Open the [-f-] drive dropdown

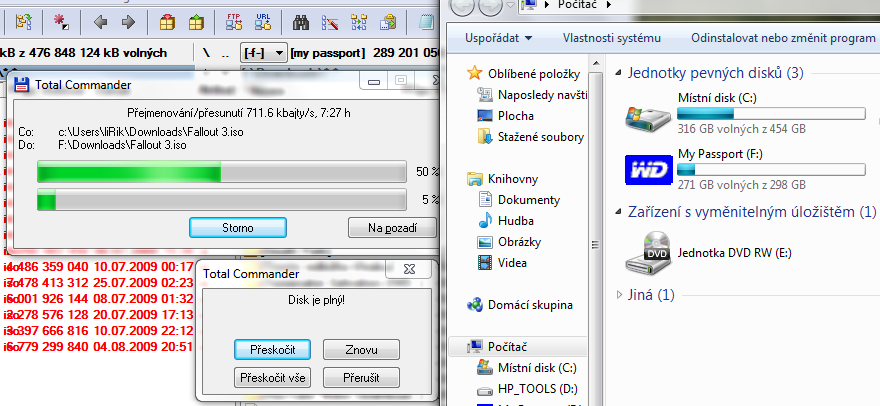[263, 53]
